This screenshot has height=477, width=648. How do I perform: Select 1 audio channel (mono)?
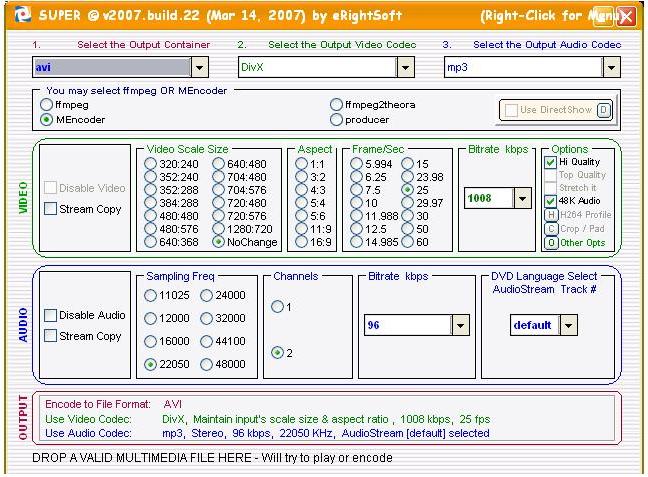click(277, 307)
